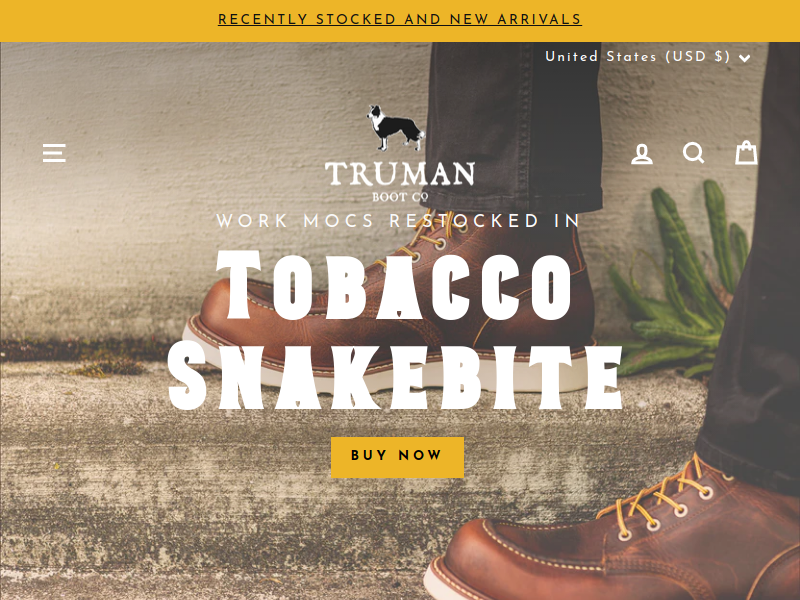Open the account login icon
Screen dimensions: 800x600
pyautogui.click(x=642, y=154)
